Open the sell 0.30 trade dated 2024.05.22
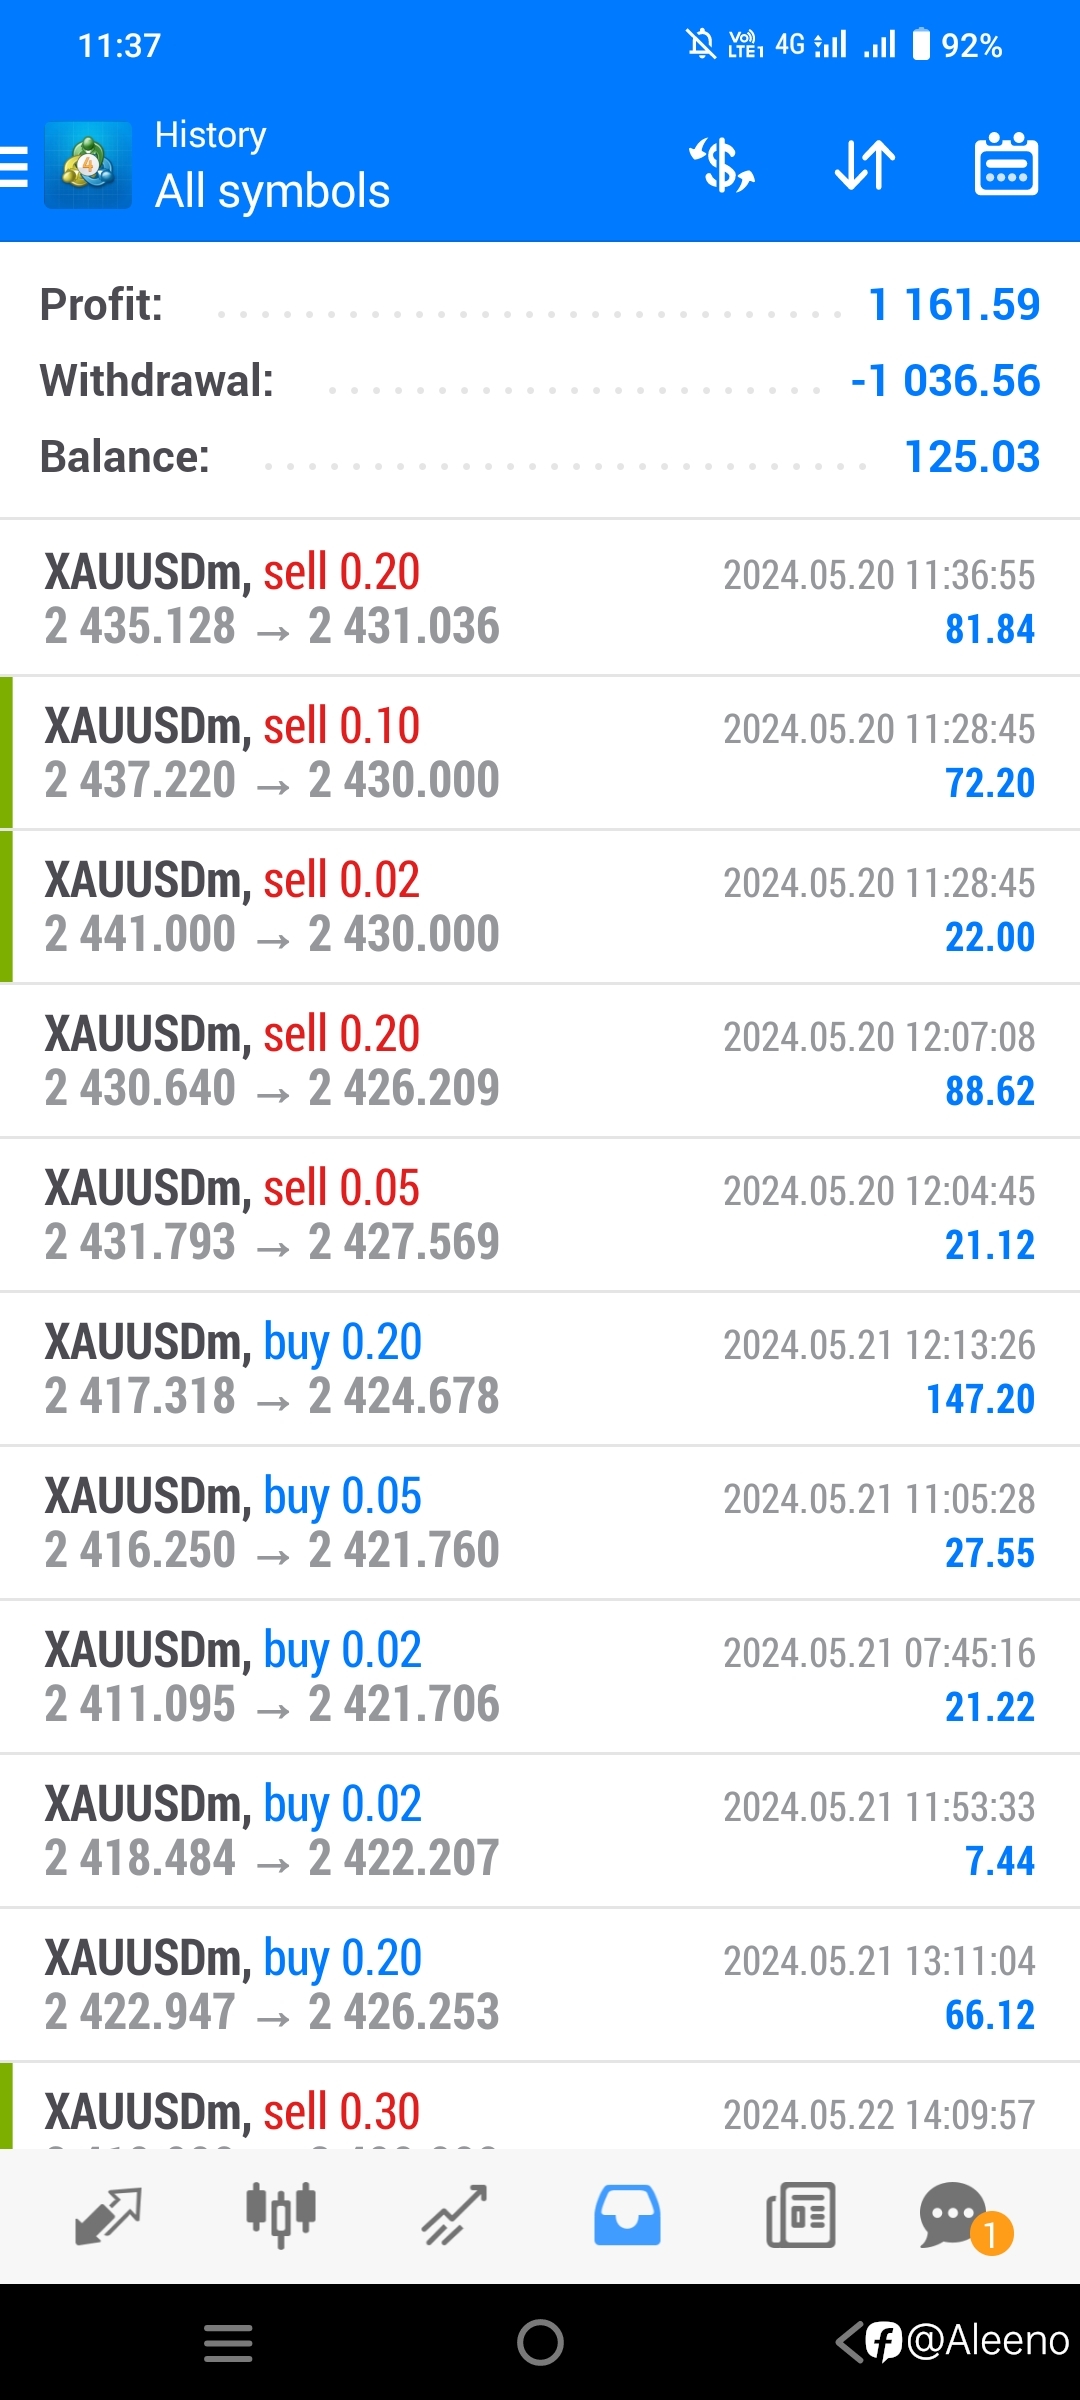Image resolution: width=1080 pixels, height=2400 pixels. [540, 2106]
